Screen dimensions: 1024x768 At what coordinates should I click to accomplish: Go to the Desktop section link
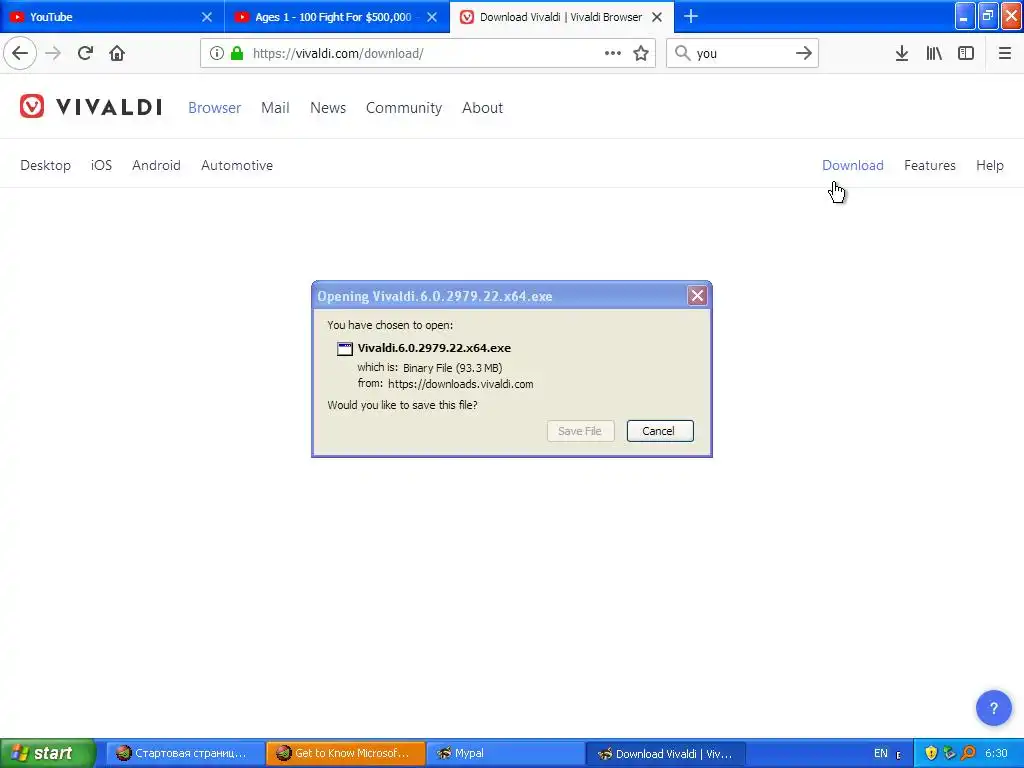pos(45,165)
